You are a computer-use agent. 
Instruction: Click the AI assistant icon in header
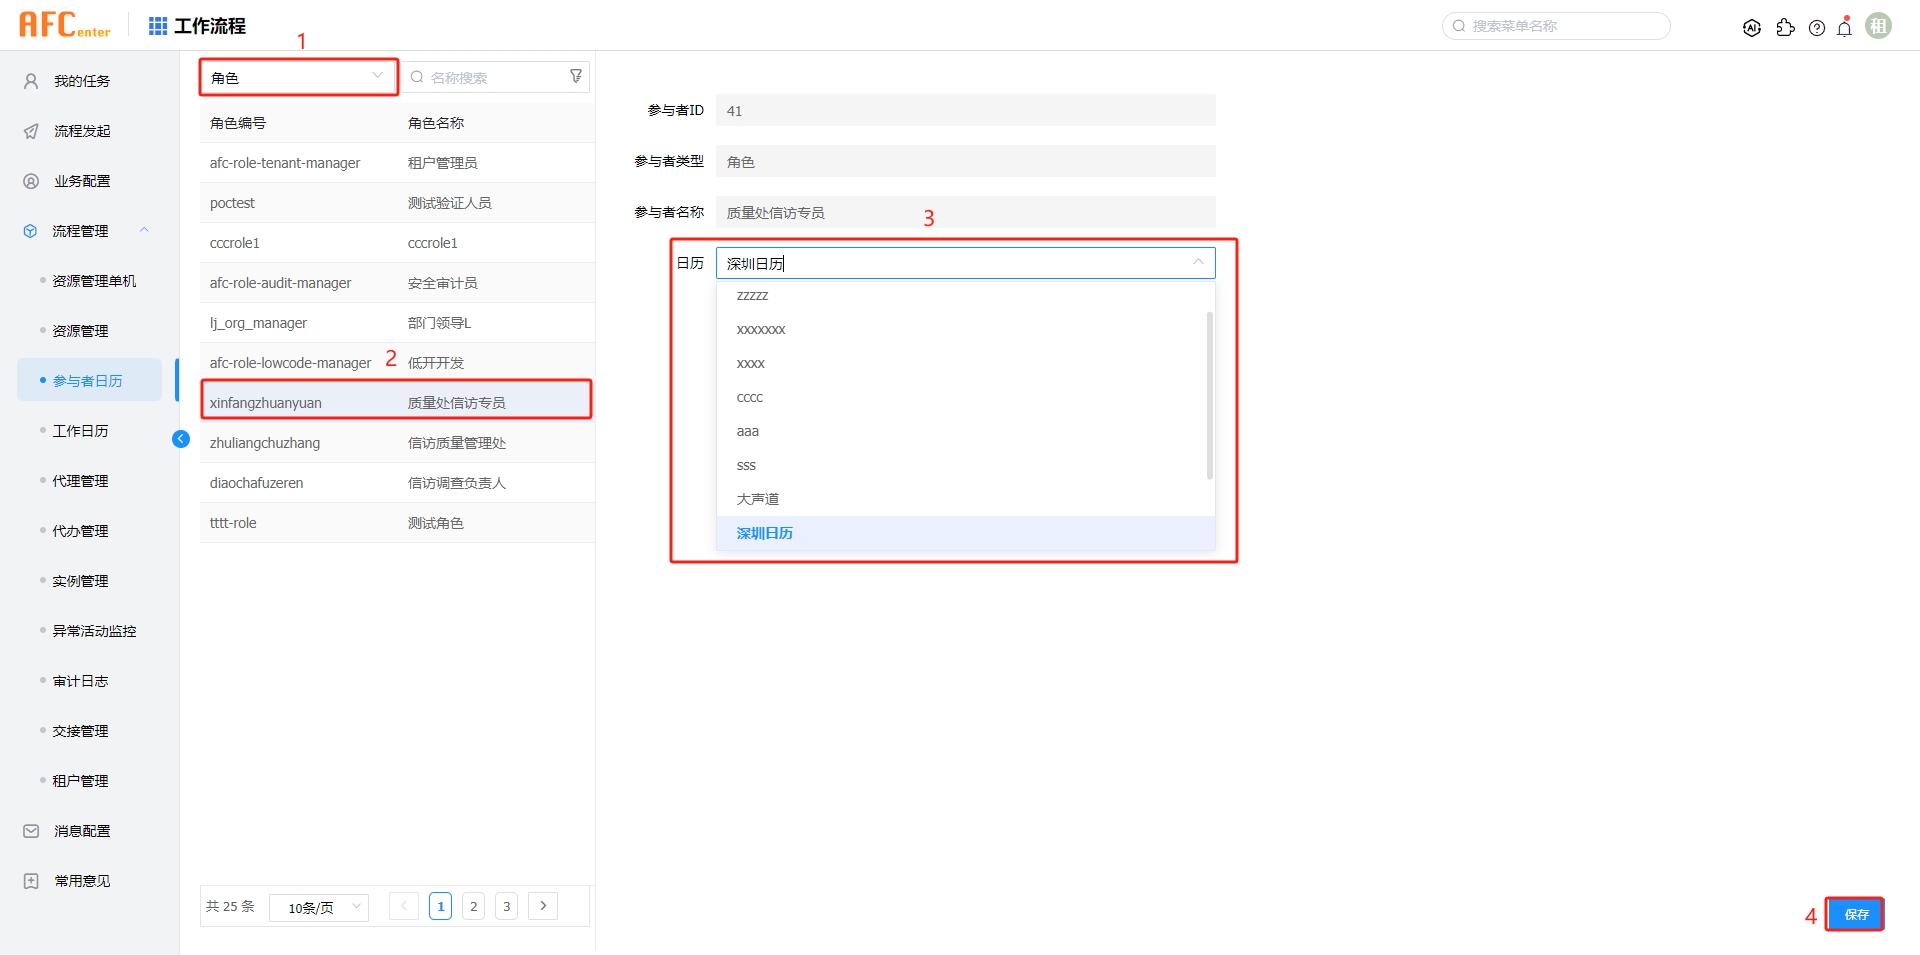[x=1751, y=28]
